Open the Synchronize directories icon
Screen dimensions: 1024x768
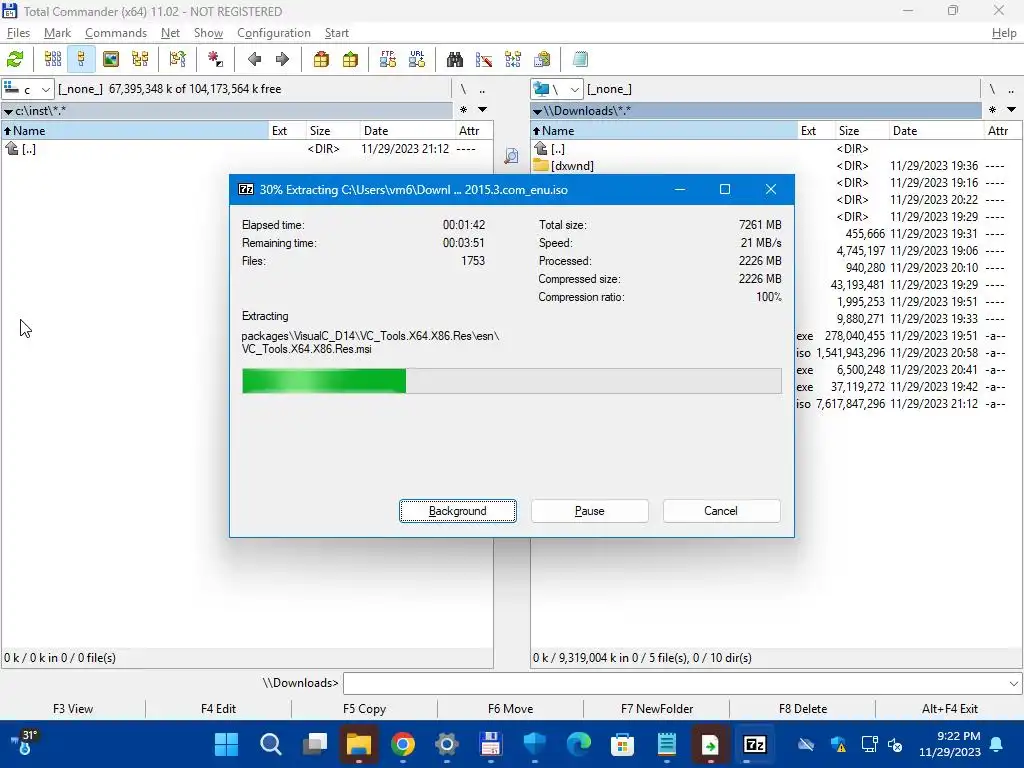point(513,59)
